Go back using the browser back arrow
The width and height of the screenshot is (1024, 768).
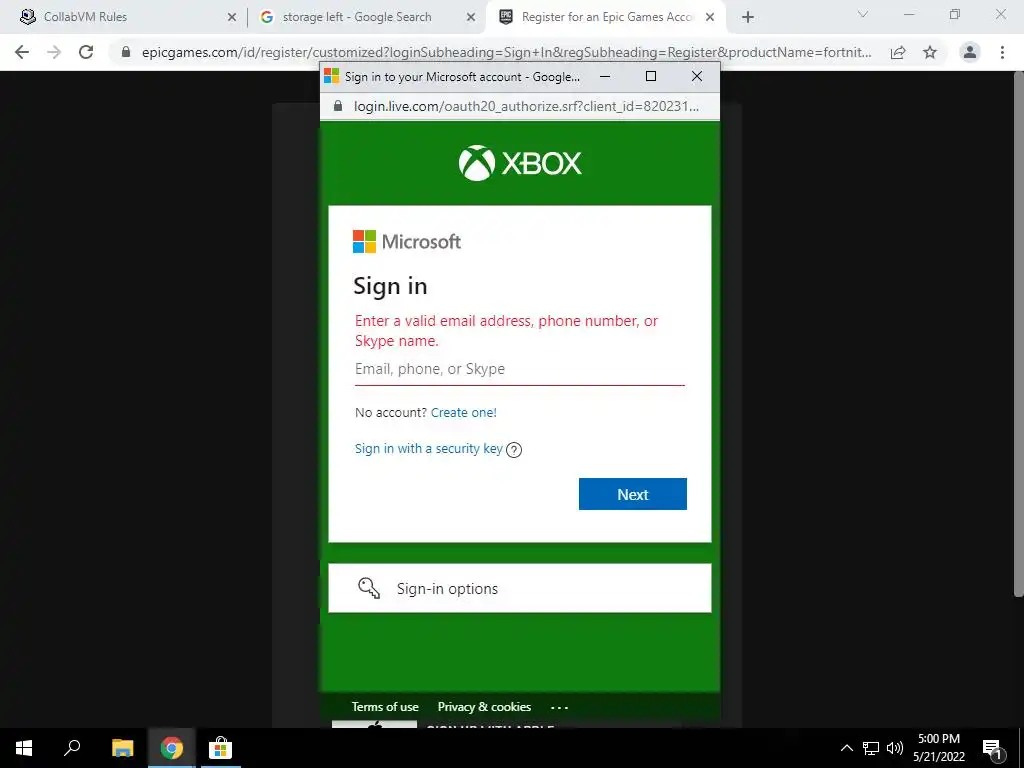point(22,52)
